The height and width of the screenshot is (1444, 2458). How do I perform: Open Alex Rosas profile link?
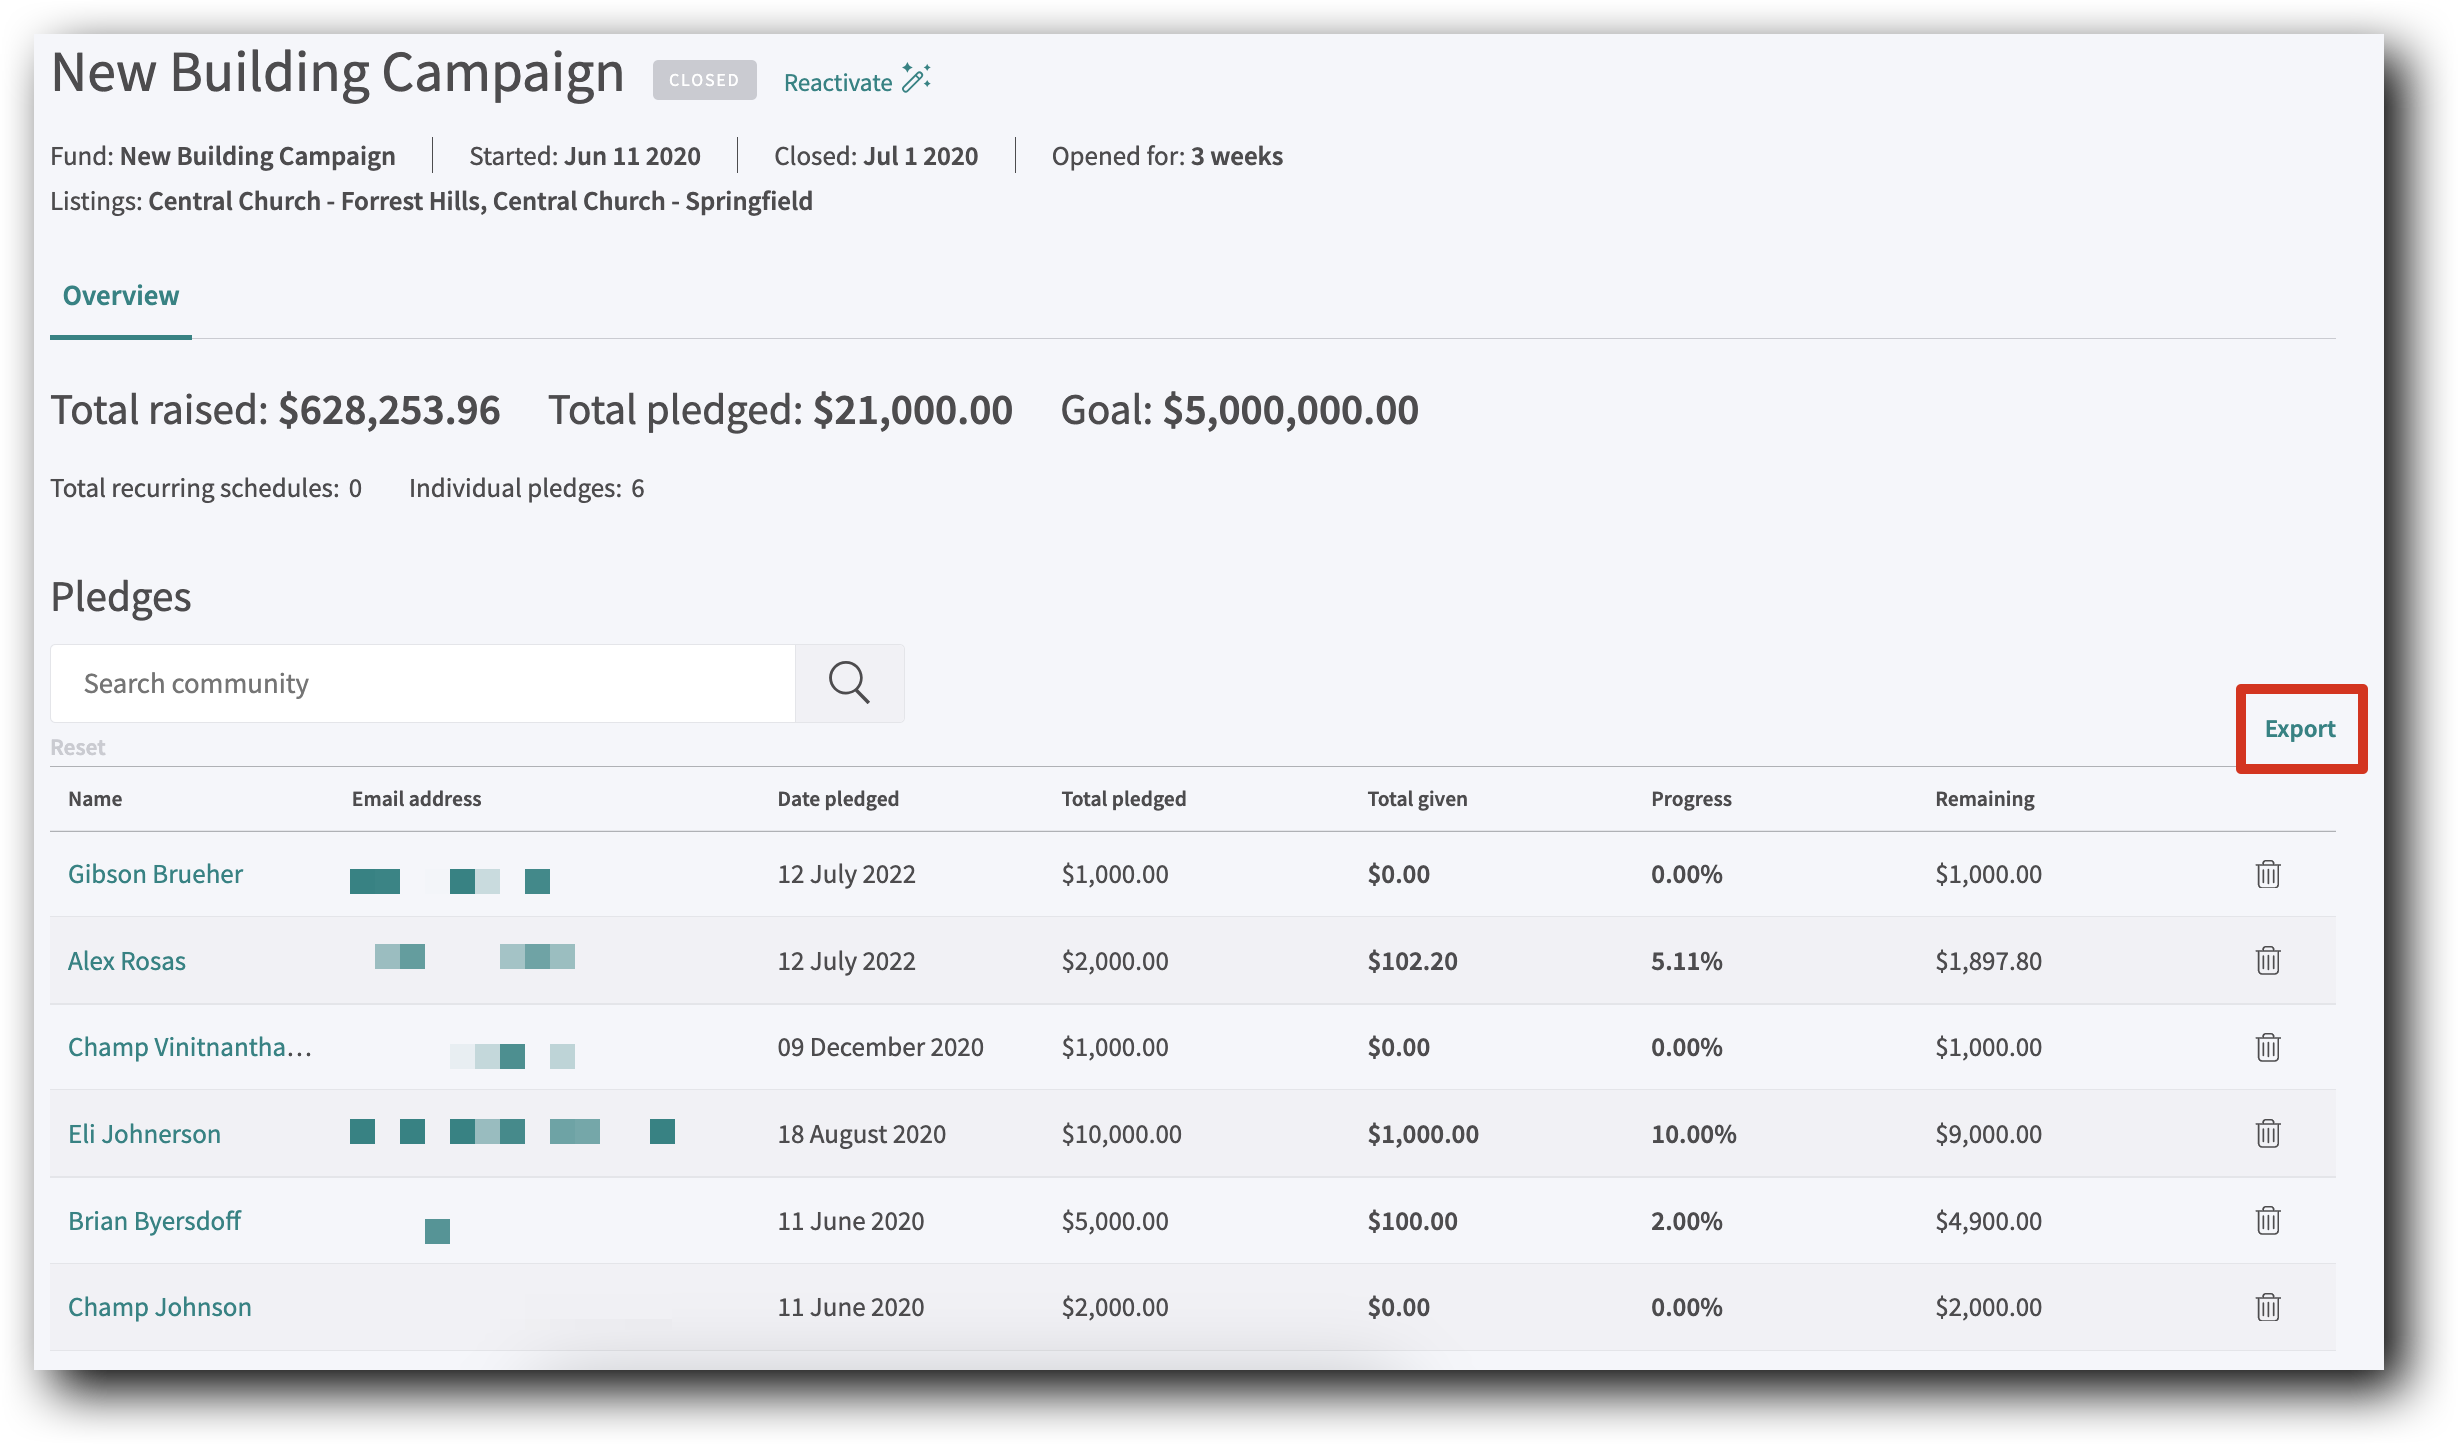coord(127,961)
